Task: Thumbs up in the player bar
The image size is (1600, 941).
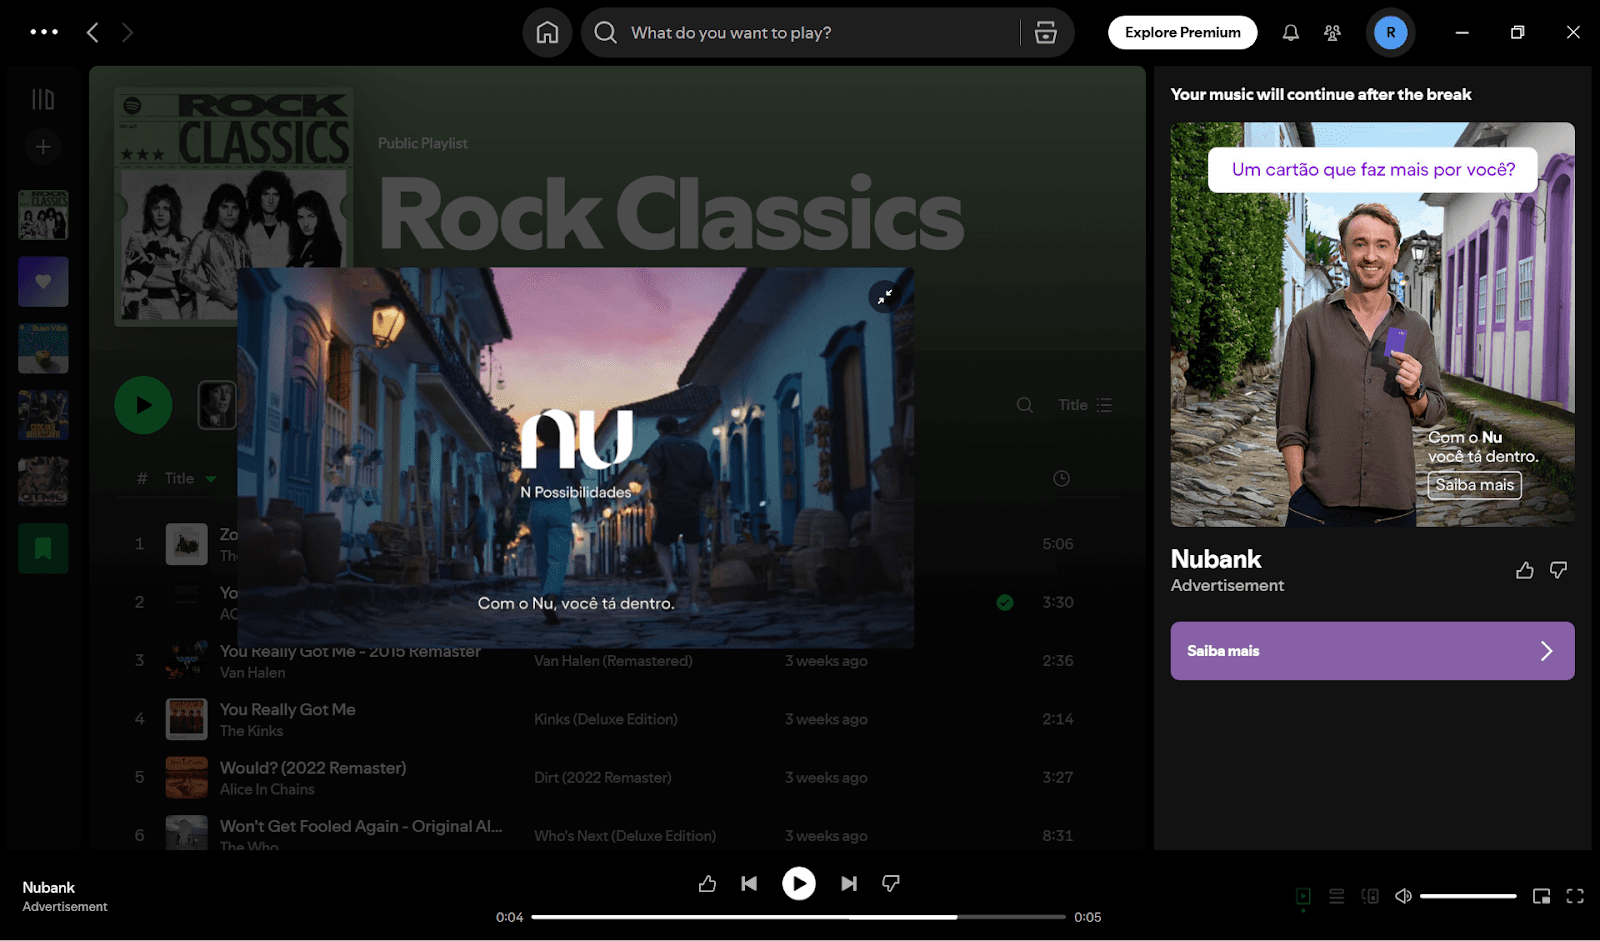Action: (707, 883)
